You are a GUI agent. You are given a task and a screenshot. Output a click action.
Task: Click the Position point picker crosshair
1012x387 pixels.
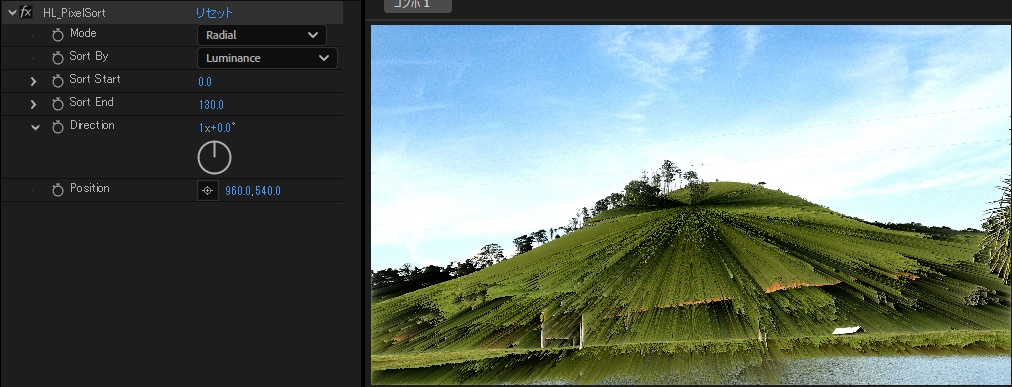[207, 190]
